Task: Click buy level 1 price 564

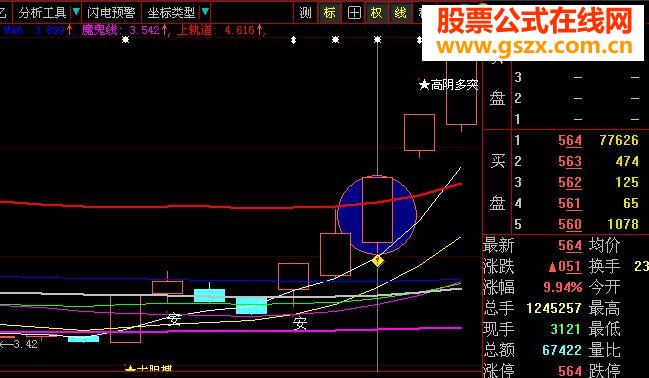Action: [570, 140]
